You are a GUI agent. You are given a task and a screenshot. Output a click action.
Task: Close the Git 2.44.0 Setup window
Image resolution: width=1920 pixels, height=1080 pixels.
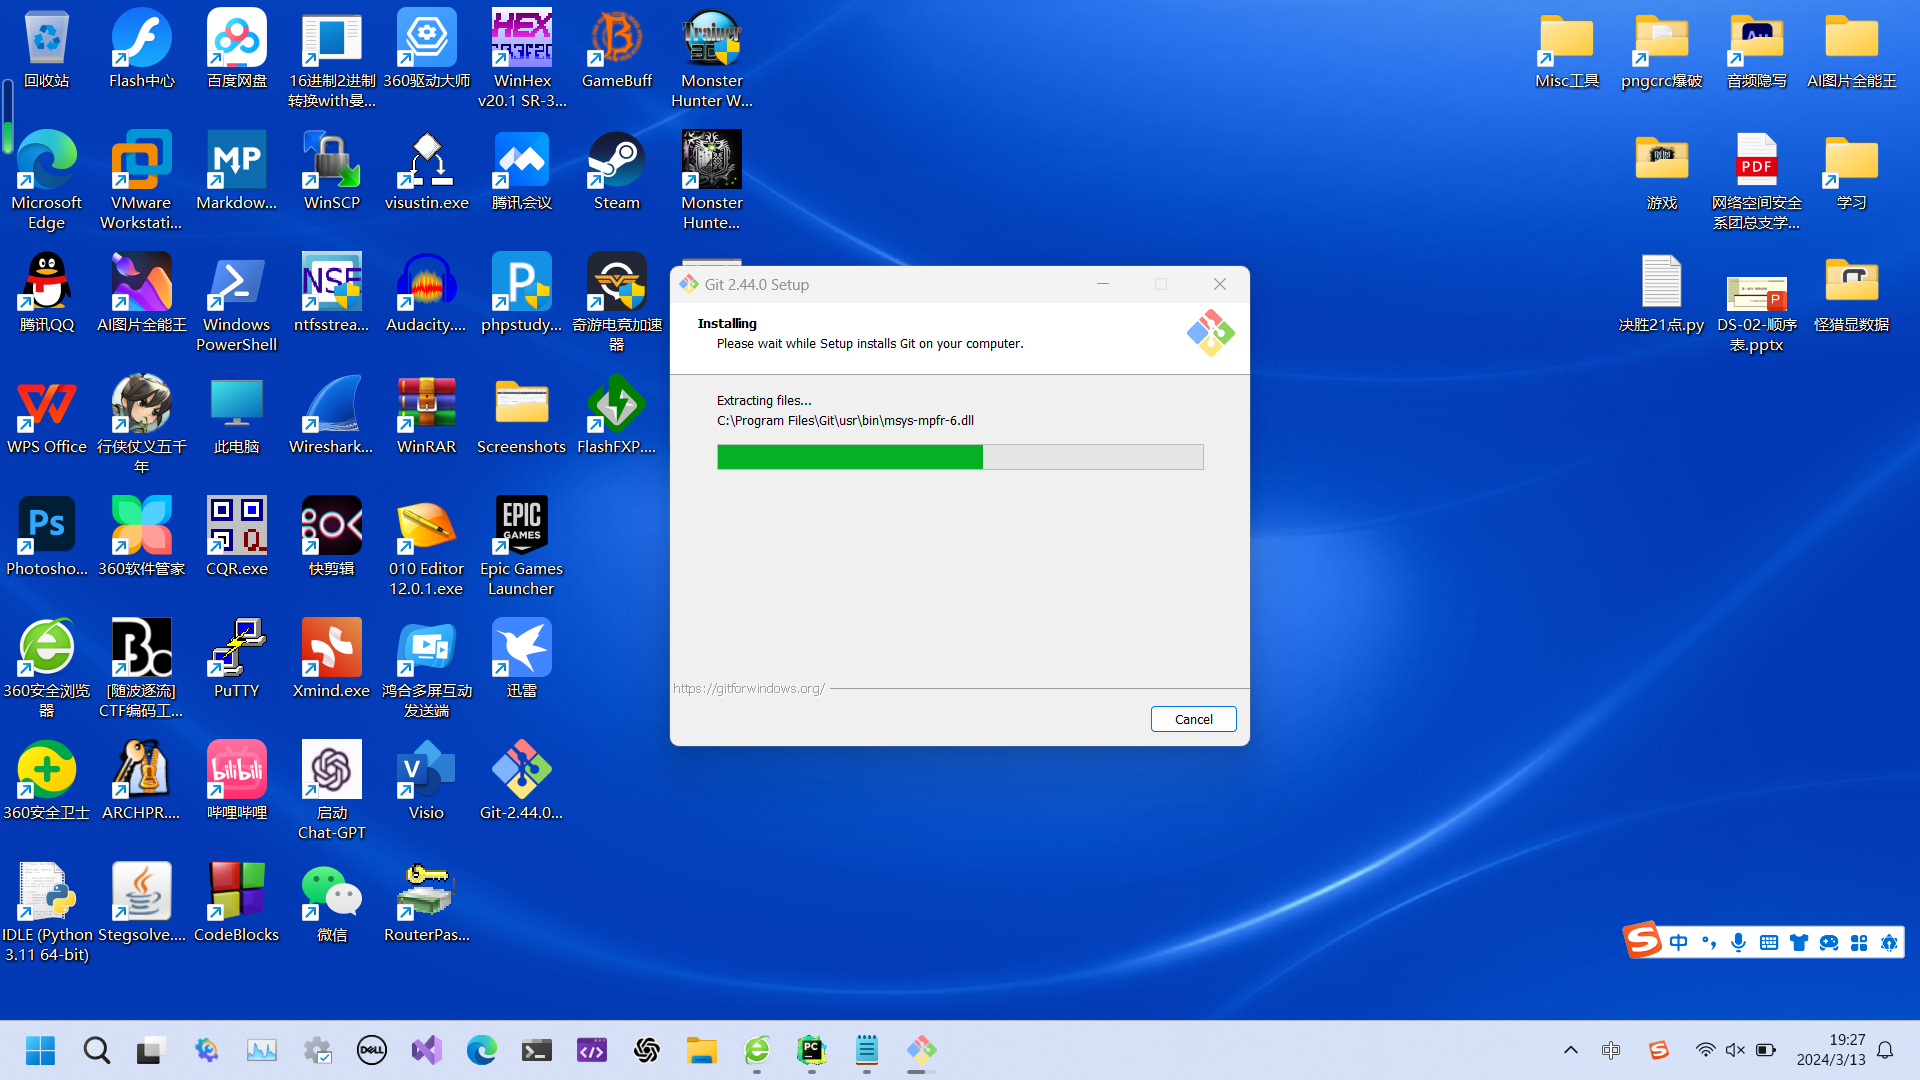(1220, 284)
